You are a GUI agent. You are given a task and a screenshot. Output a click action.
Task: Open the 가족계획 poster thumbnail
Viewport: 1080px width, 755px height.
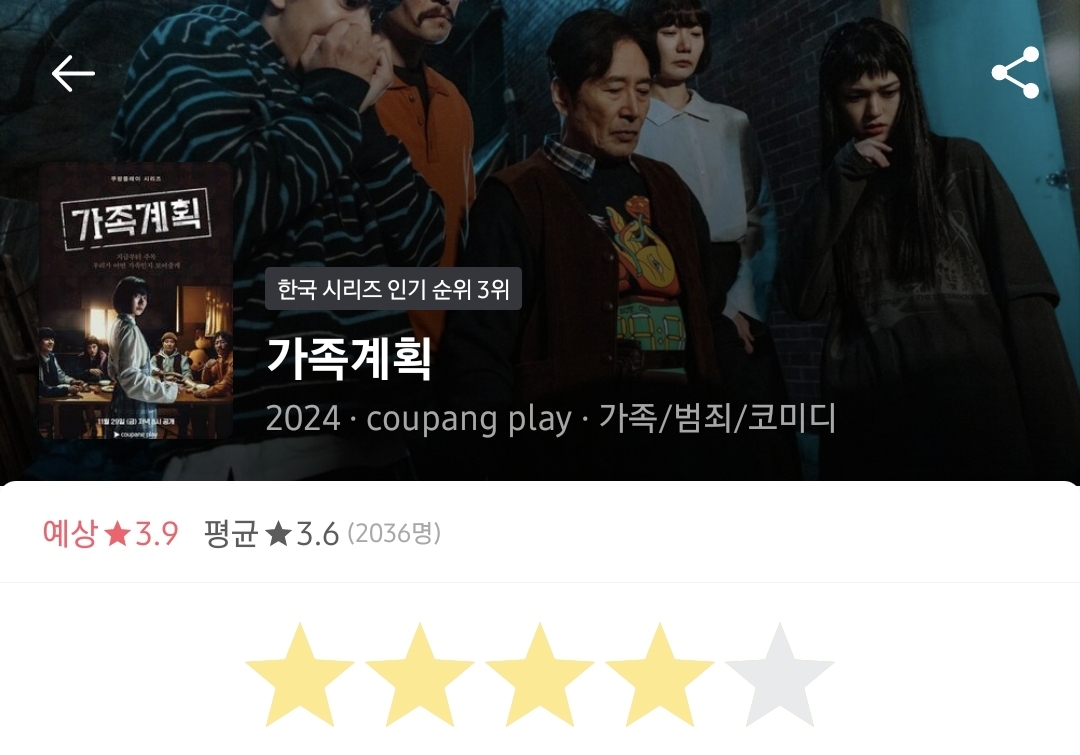pyautogui.click(x=136, y=300)
